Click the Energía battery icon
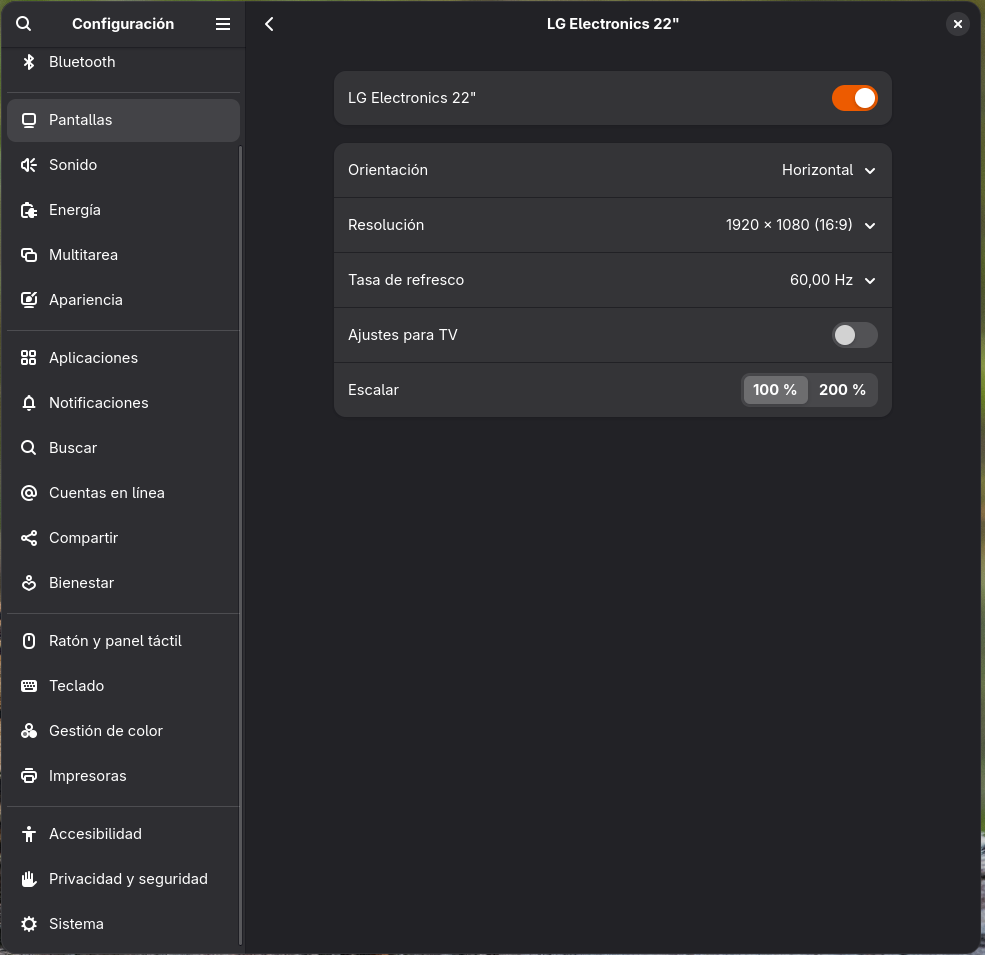The image size is (985, 955). (29, 210)
